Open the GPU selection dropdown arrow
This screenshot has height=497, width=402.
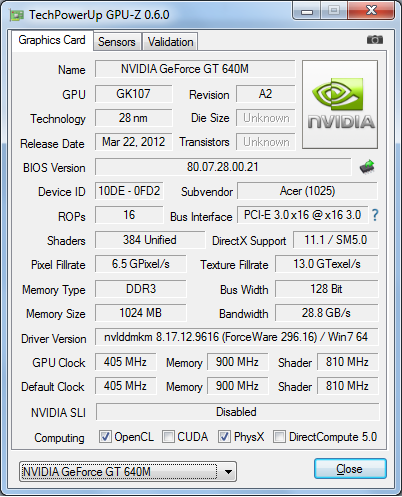(x=228, y=472)
